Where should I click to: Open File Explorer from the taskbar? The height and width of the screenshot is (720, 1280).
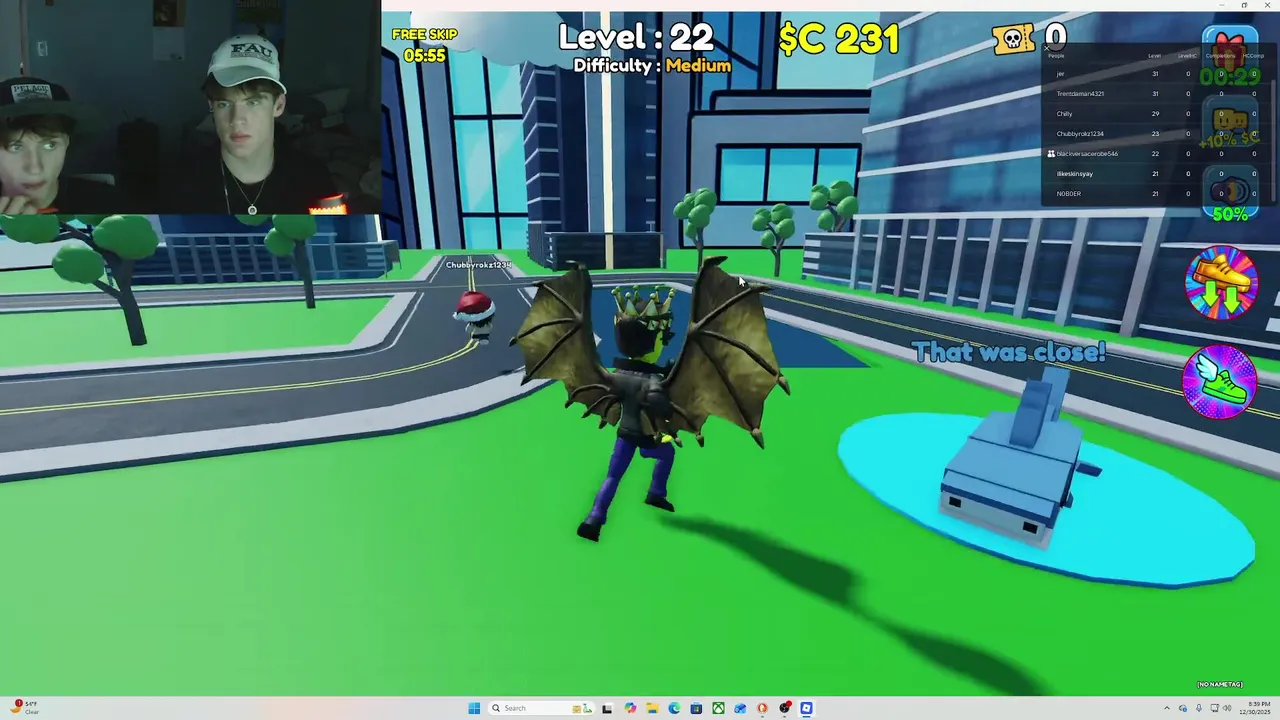click(651, 708)
